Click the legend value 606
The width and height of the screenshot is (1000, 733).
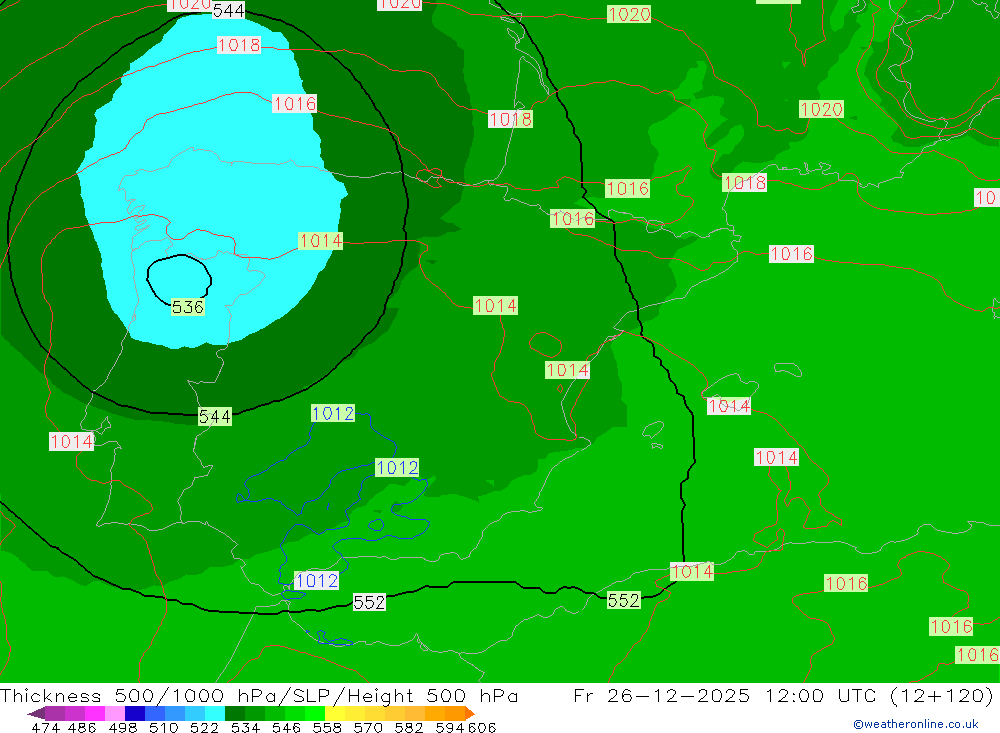point(482,727)
